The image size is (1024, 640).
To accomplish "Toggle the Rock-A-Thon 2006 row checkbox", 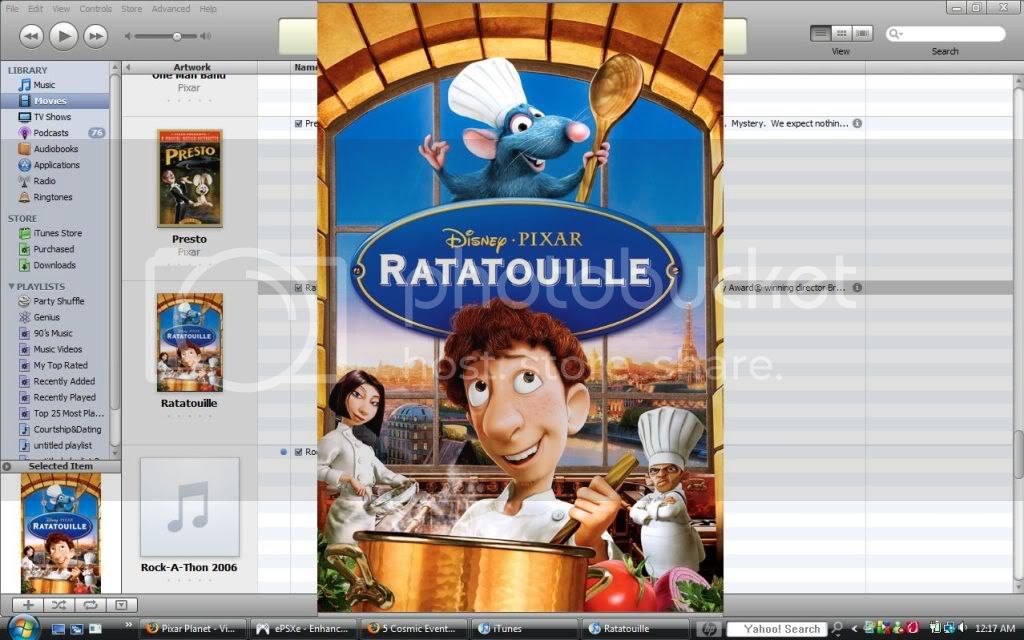I will pos(298,452).
